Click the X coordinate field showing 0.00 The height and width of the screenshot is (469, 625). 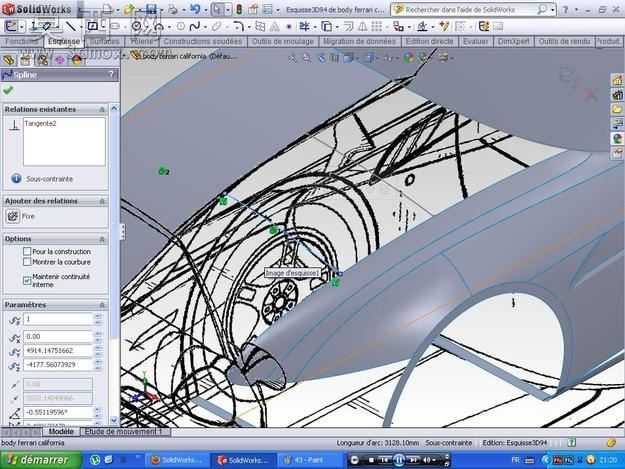(58, 337)
